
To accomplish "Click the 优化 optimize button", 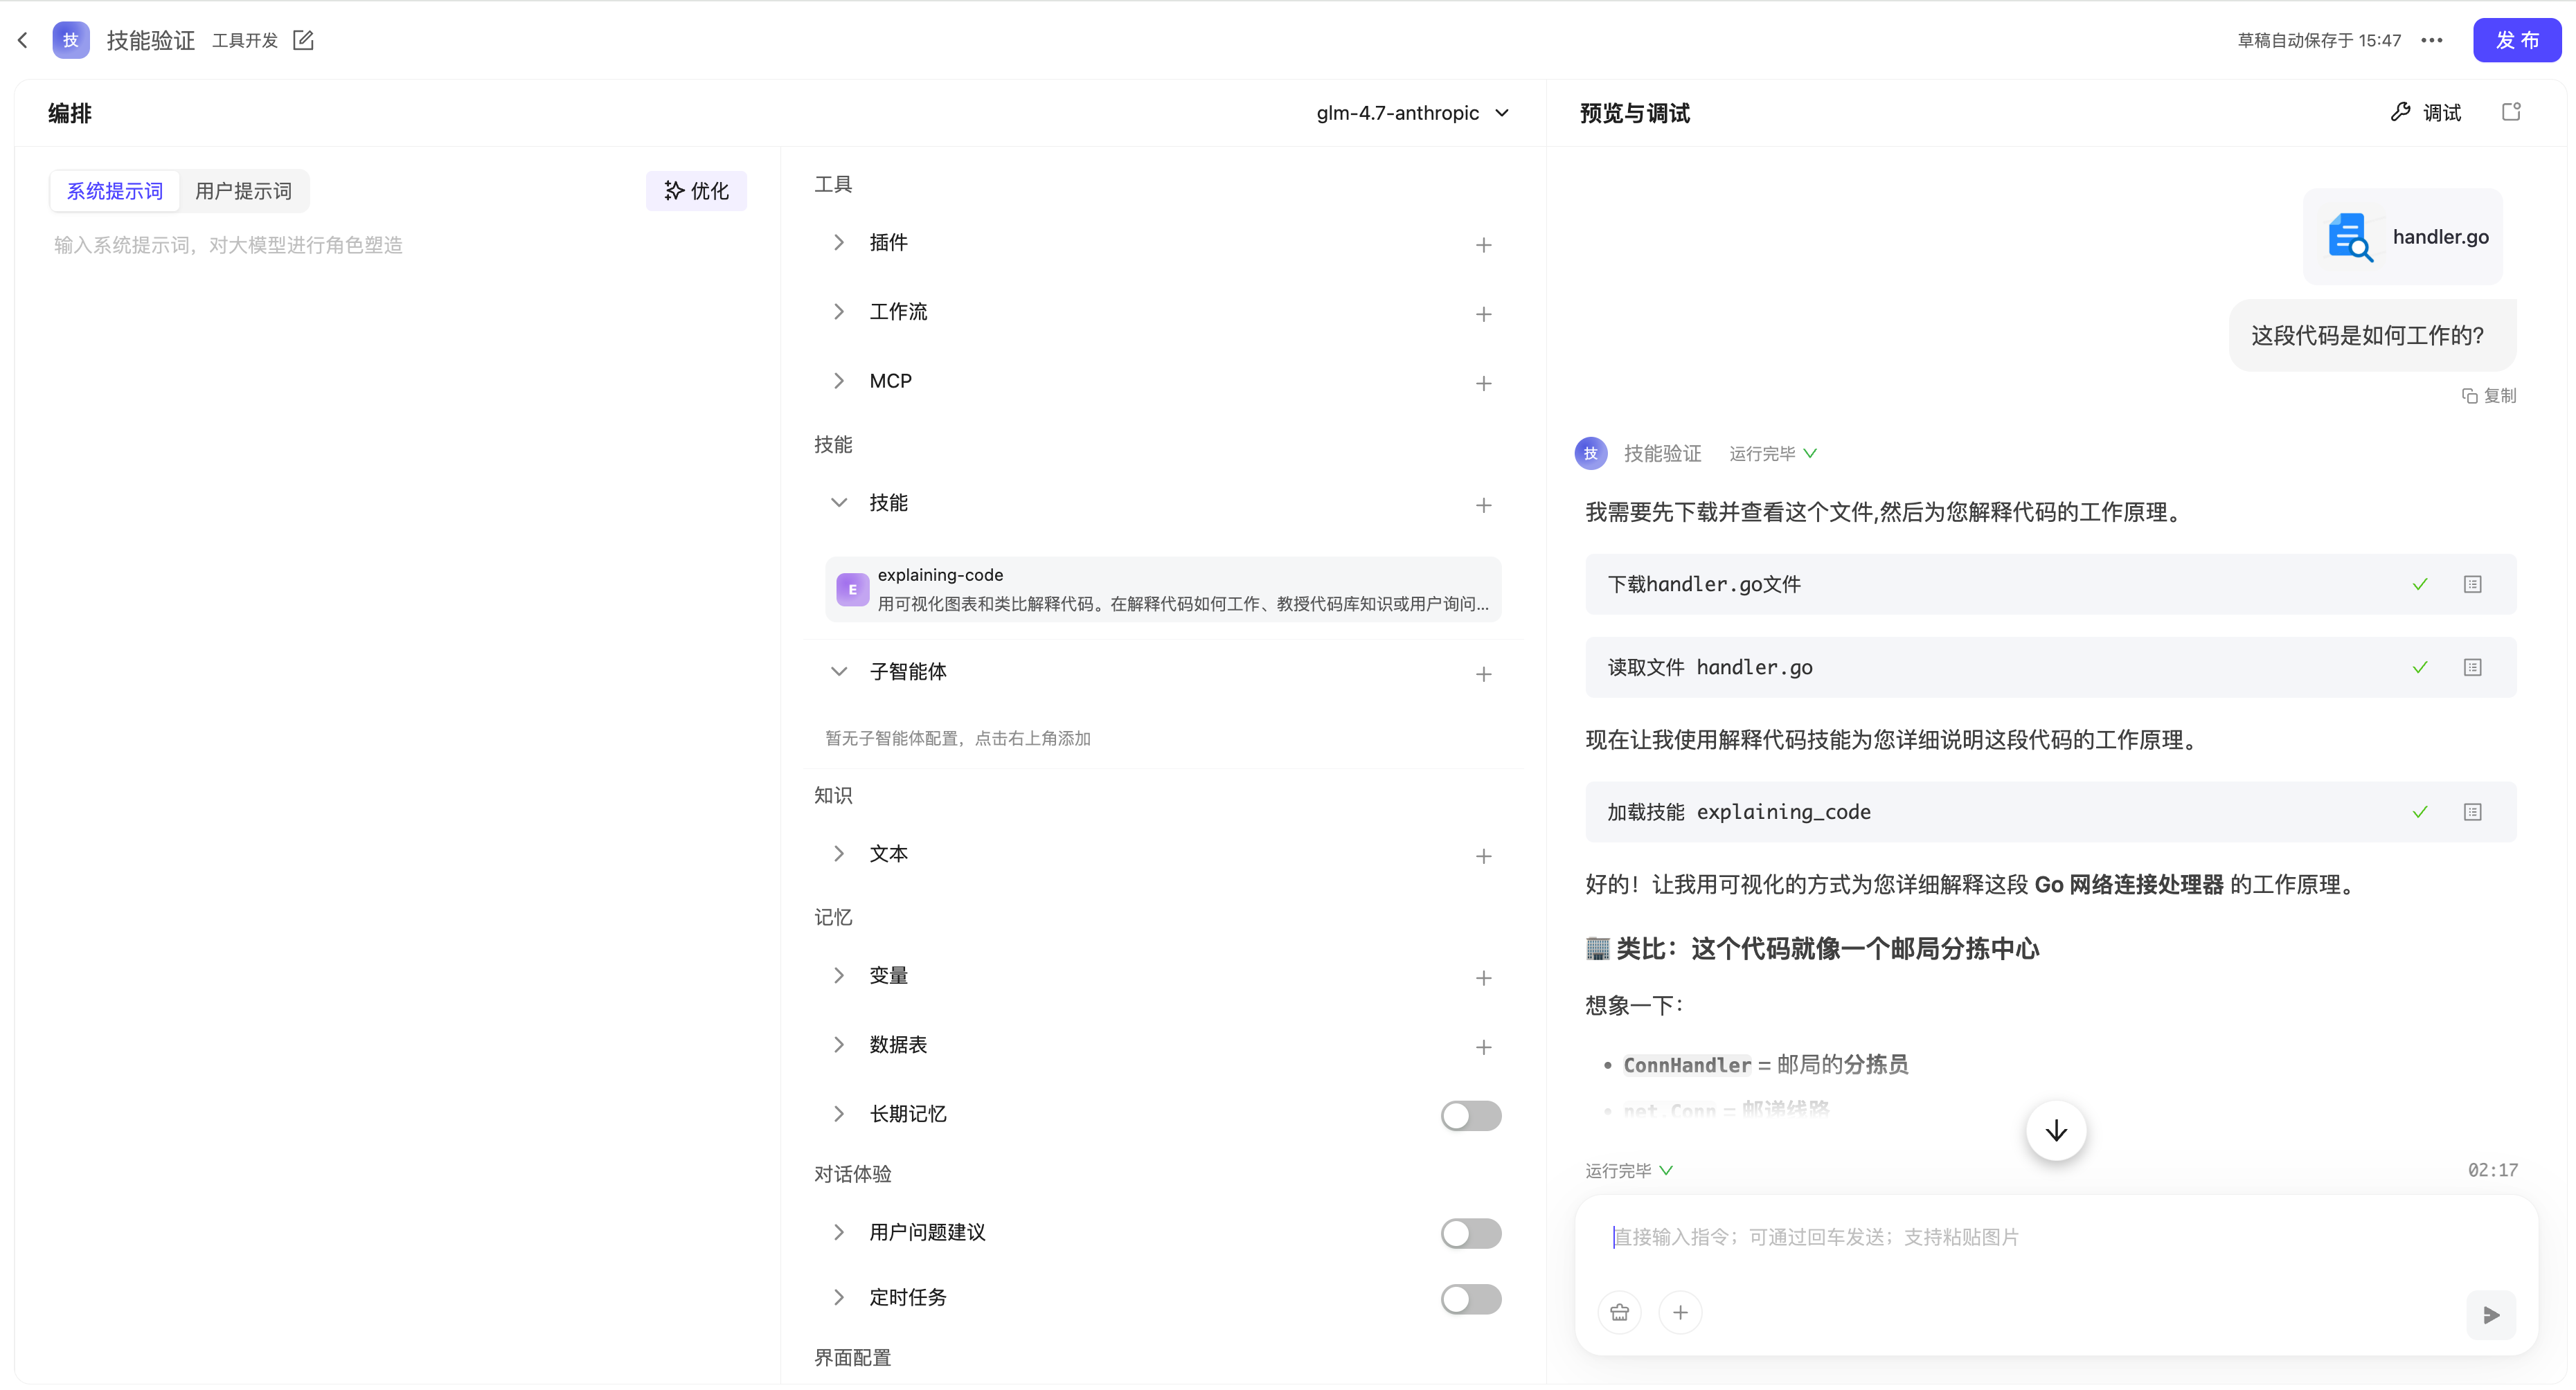I will [x=696, y=191].
